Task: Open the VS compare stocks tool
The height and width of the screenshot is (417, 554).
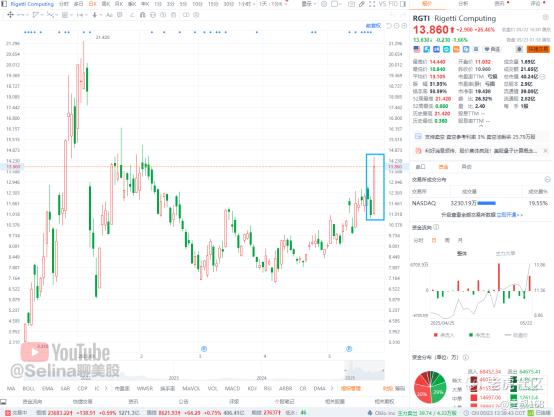Action: (383, 4)
